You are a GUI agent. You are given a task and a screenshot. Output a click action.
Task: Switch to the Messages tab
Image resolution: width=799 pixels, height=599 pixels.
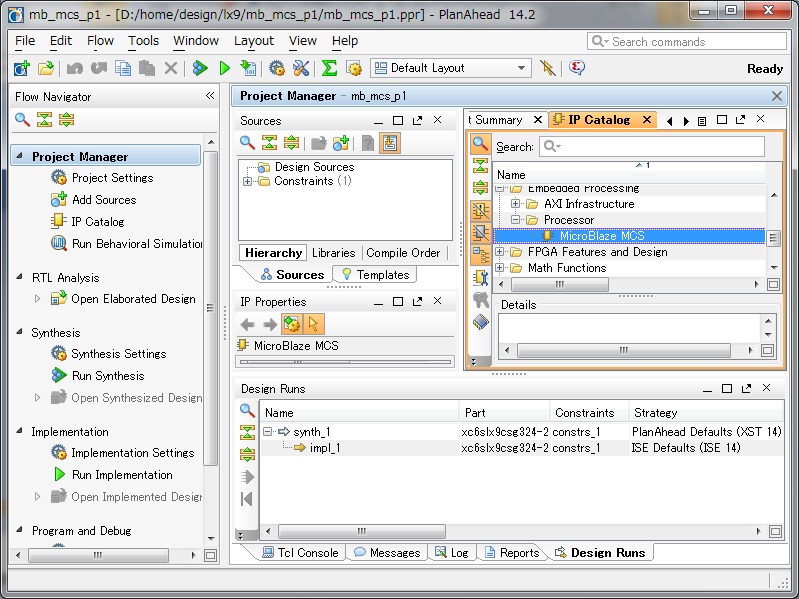click(x=387, y=553)
